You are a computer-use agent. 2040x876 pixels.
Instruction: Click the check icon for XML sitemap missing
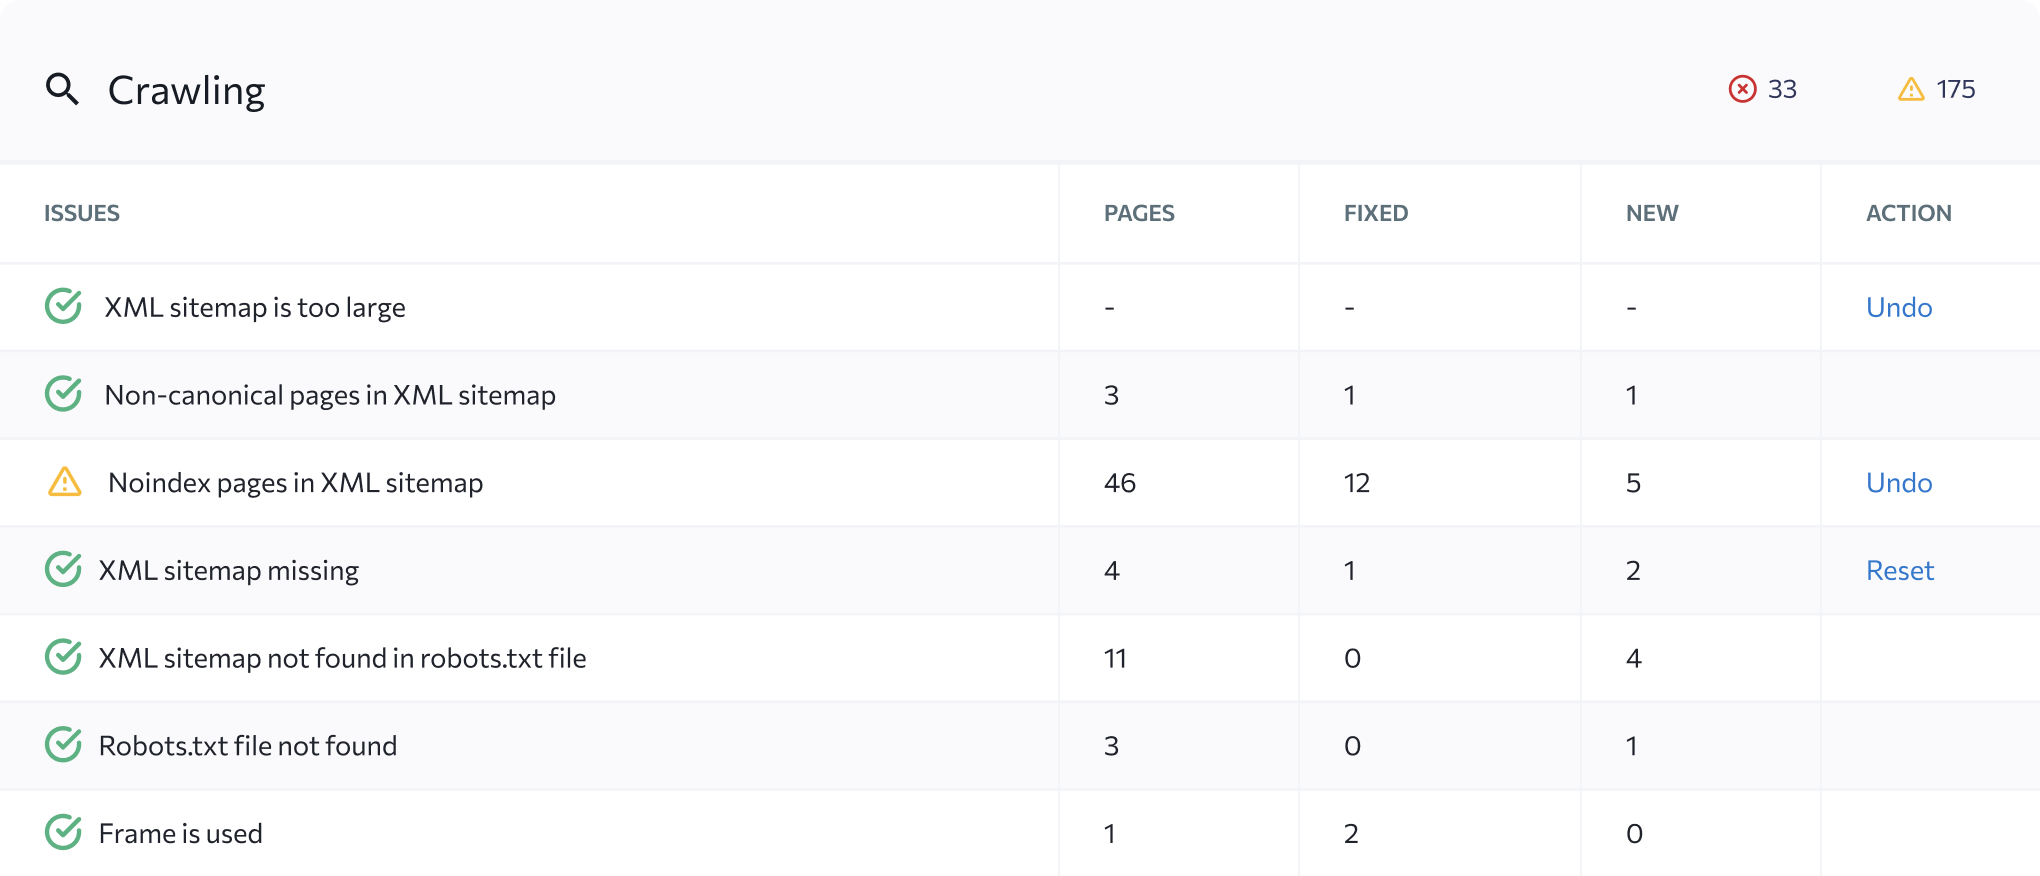coord(64,569)
